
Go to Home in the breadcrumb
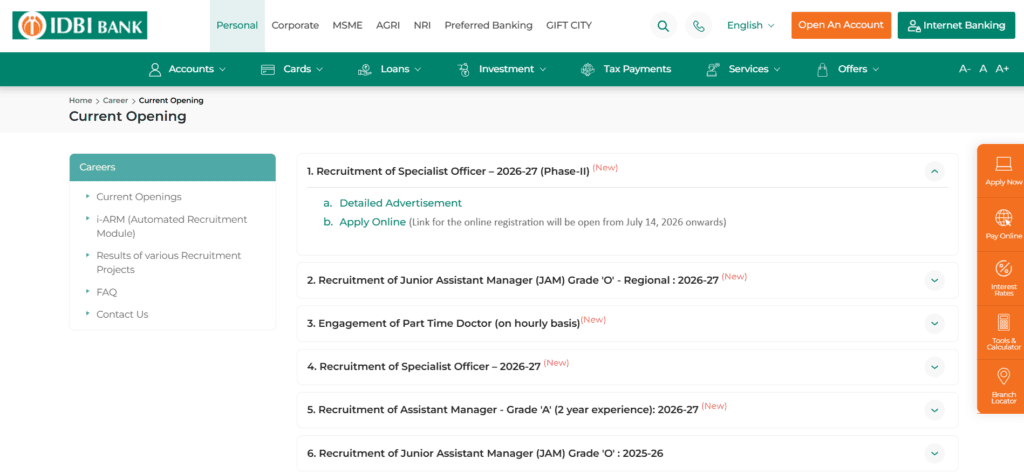click(x=80, y=101)
